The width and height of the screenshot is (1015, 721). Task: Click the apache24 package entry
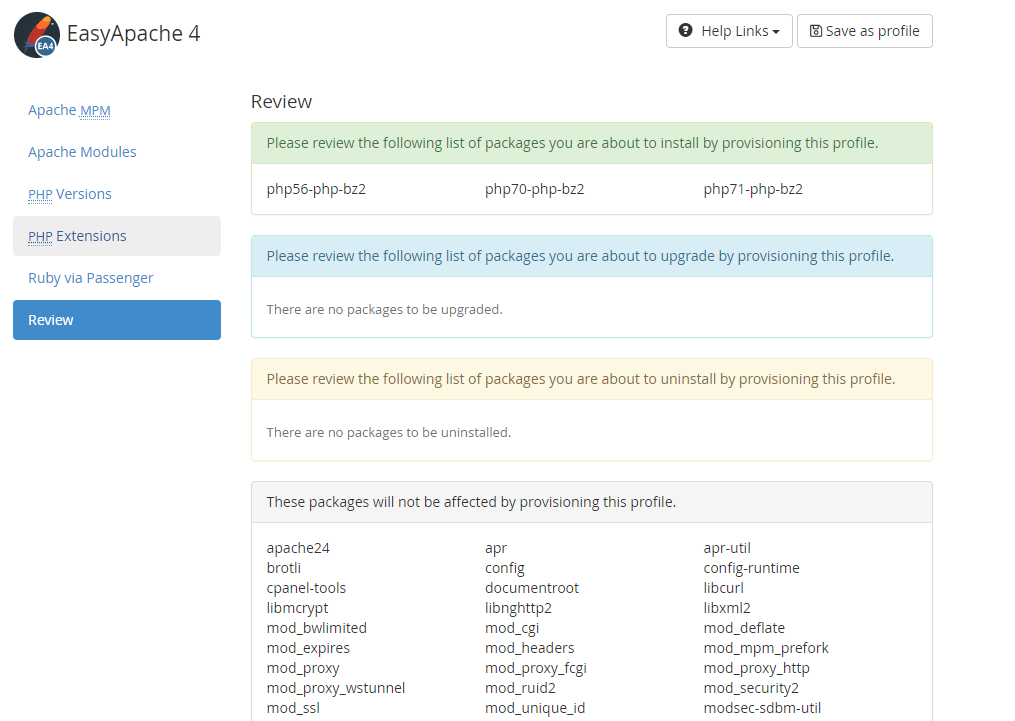coord(298,548)
